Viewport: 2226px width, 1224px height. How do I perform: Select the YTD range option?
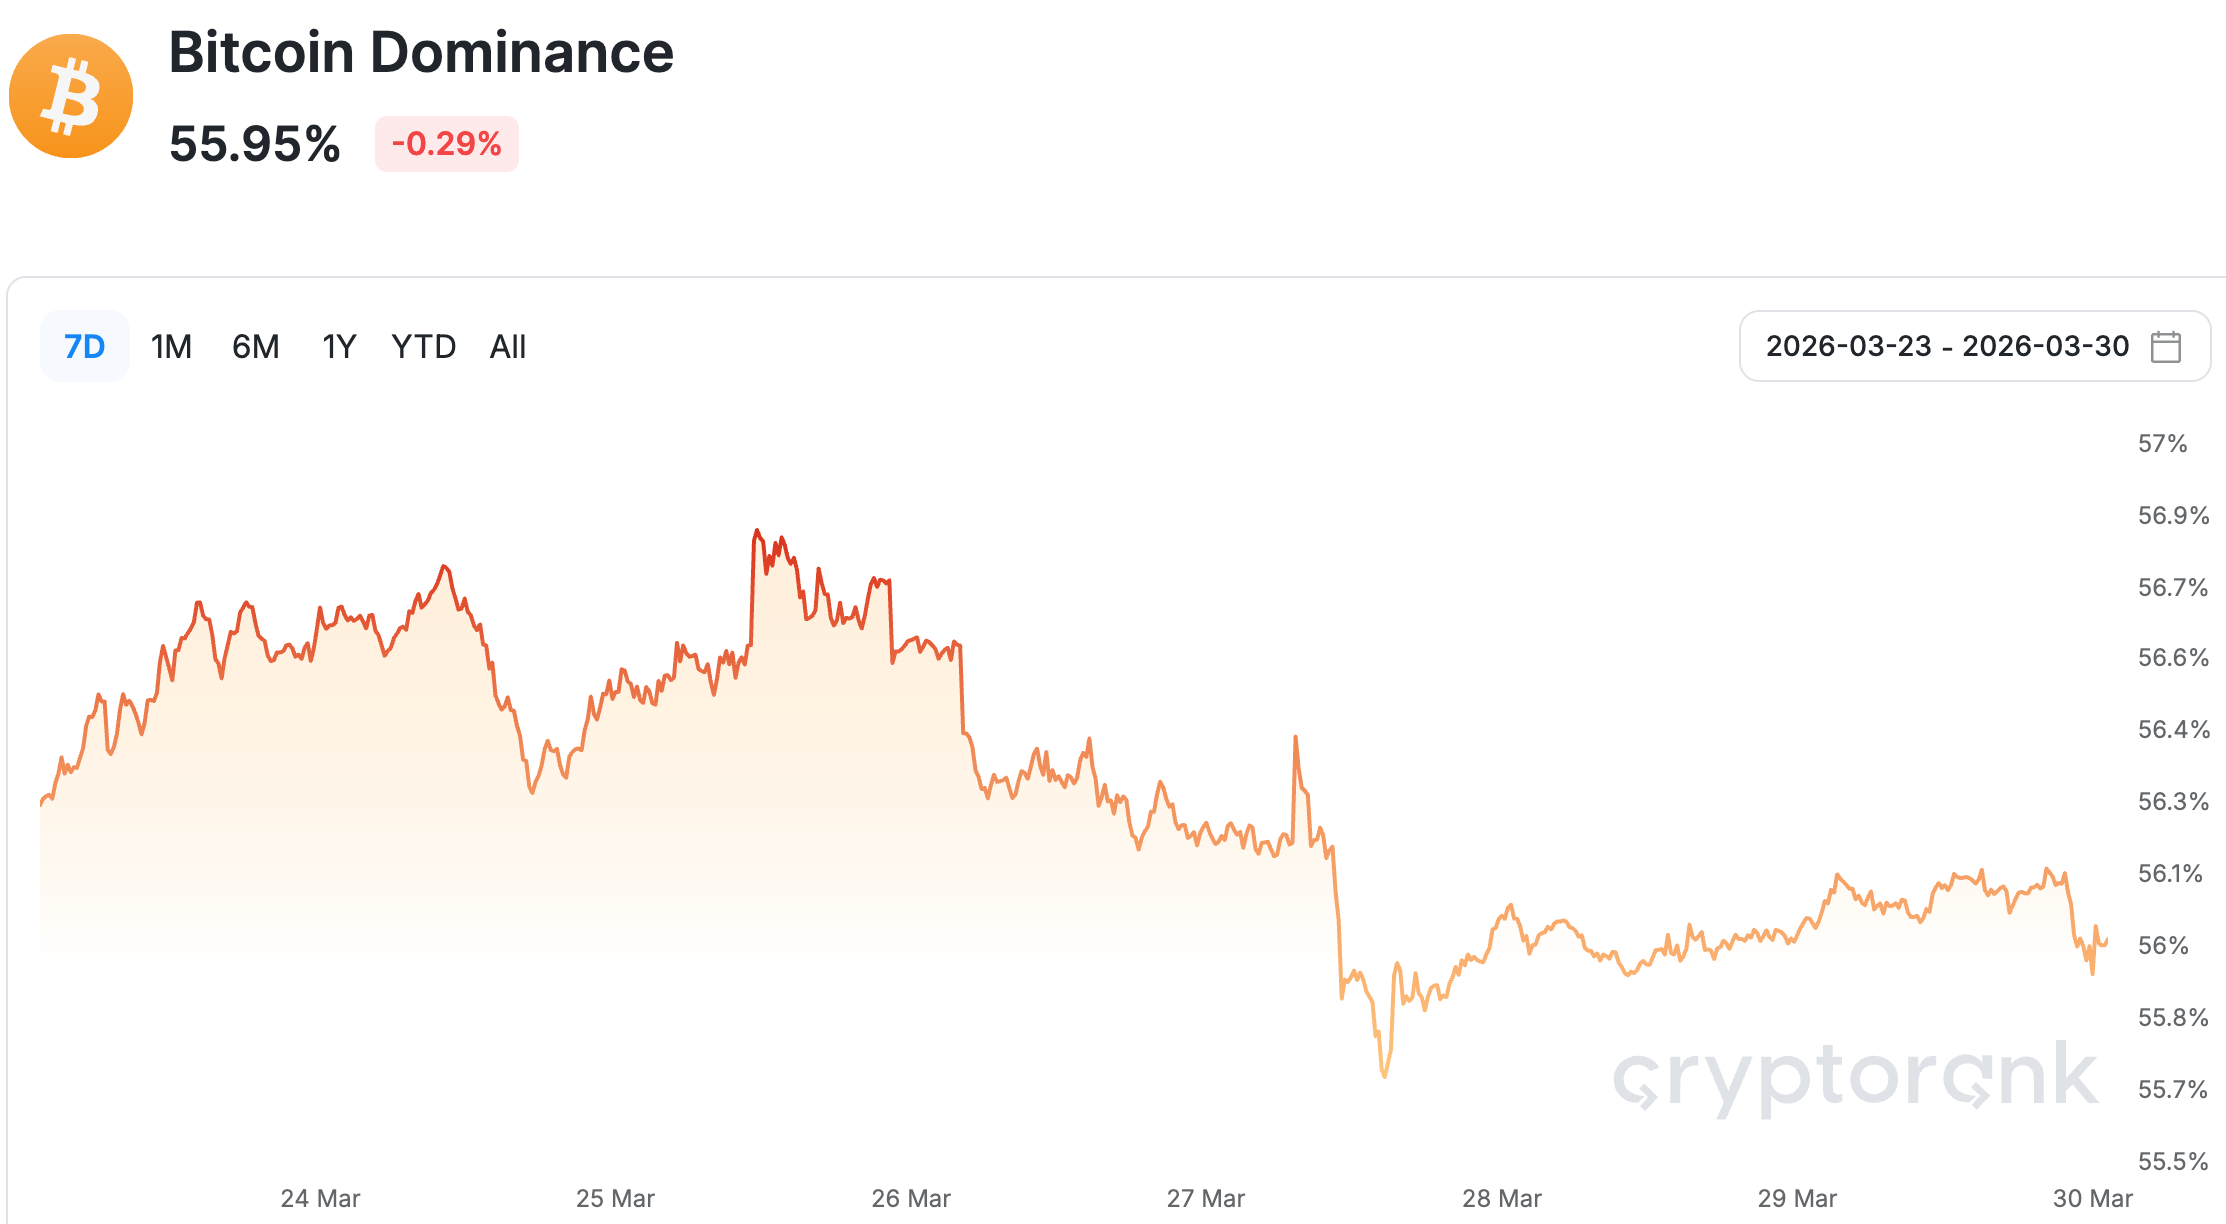click(x=424, y=347)
